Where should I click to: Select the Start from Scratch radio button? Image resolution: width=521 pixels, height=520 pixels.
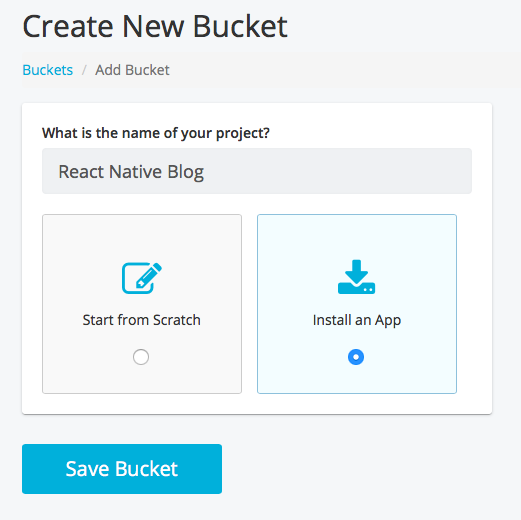141,357
